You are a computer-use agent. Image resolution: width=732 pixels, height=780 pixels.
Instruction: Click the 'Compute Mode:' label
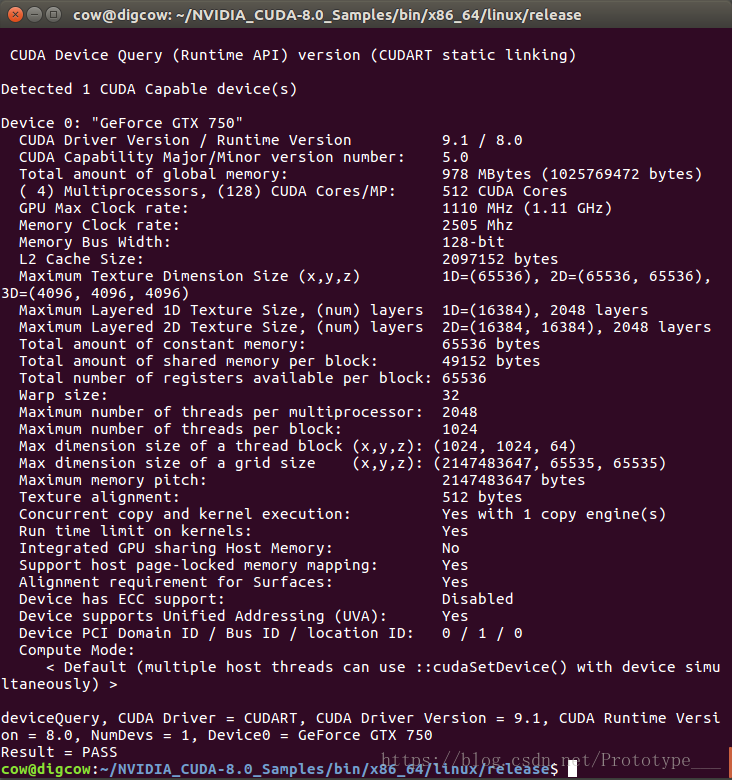(77, 650)
